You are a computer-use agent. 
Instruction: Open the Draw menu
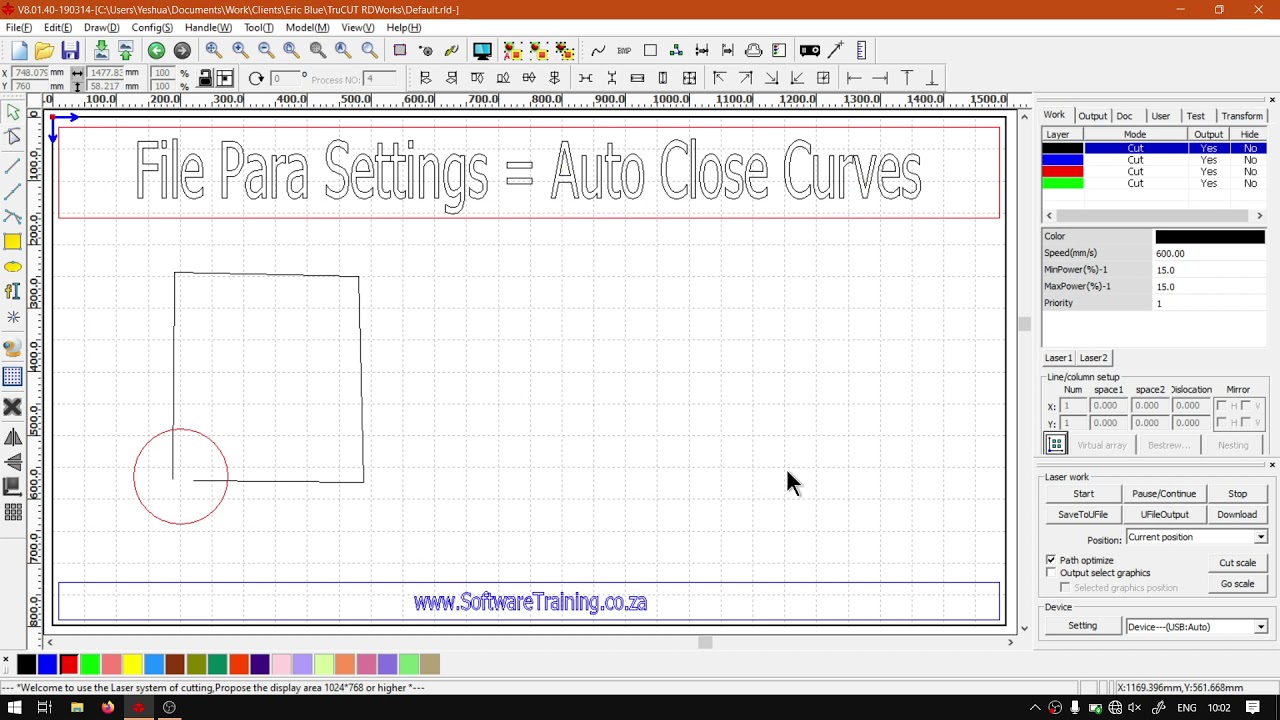(102, 28)
